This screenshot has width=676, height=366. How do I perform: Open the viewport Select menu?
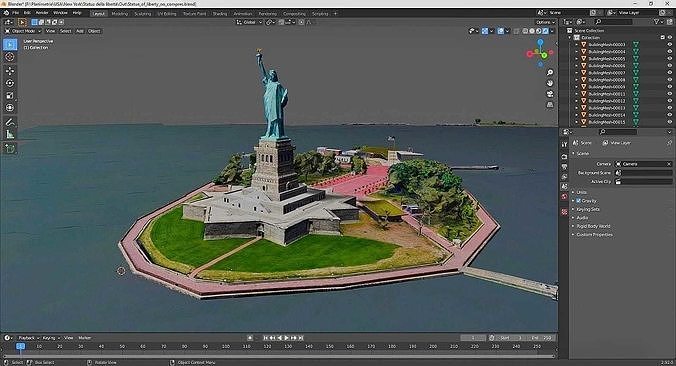pos(66,31)
